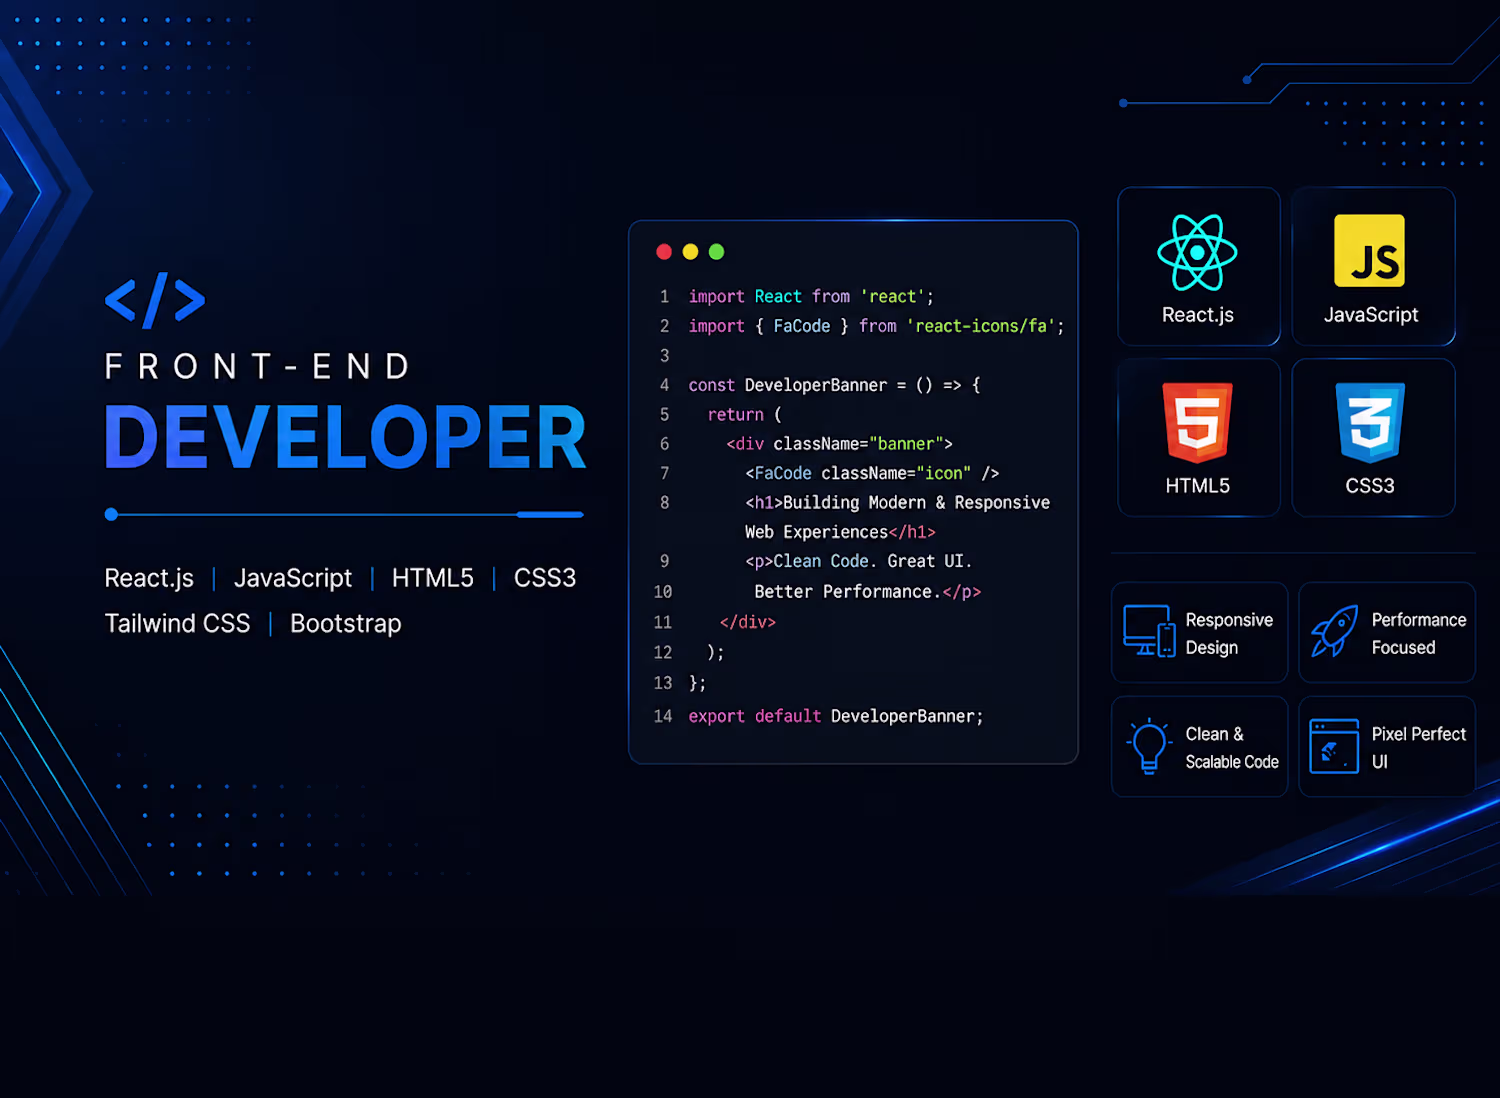Click the "Clean & Scalable Code" feature text
The image size is (1500, 1098).
[1232, 748]
